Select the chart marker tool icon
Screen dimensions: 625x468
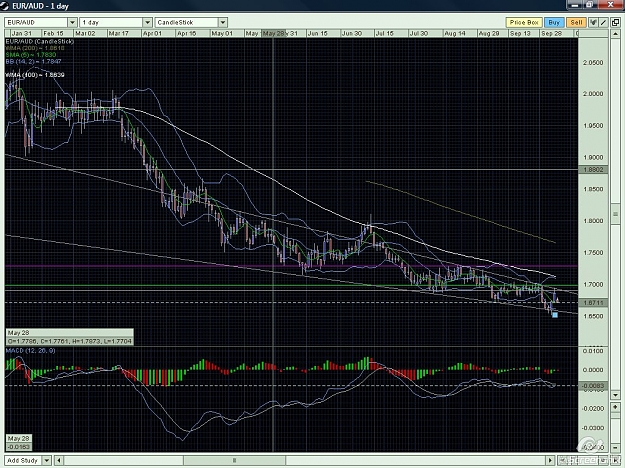tap(593, 22)
